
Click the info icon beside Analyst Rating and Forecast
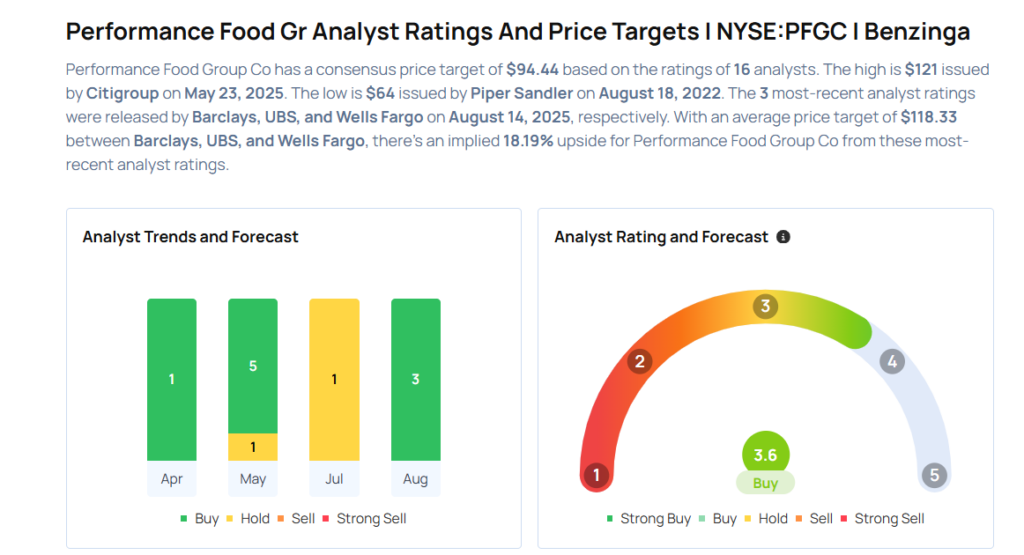783,237
